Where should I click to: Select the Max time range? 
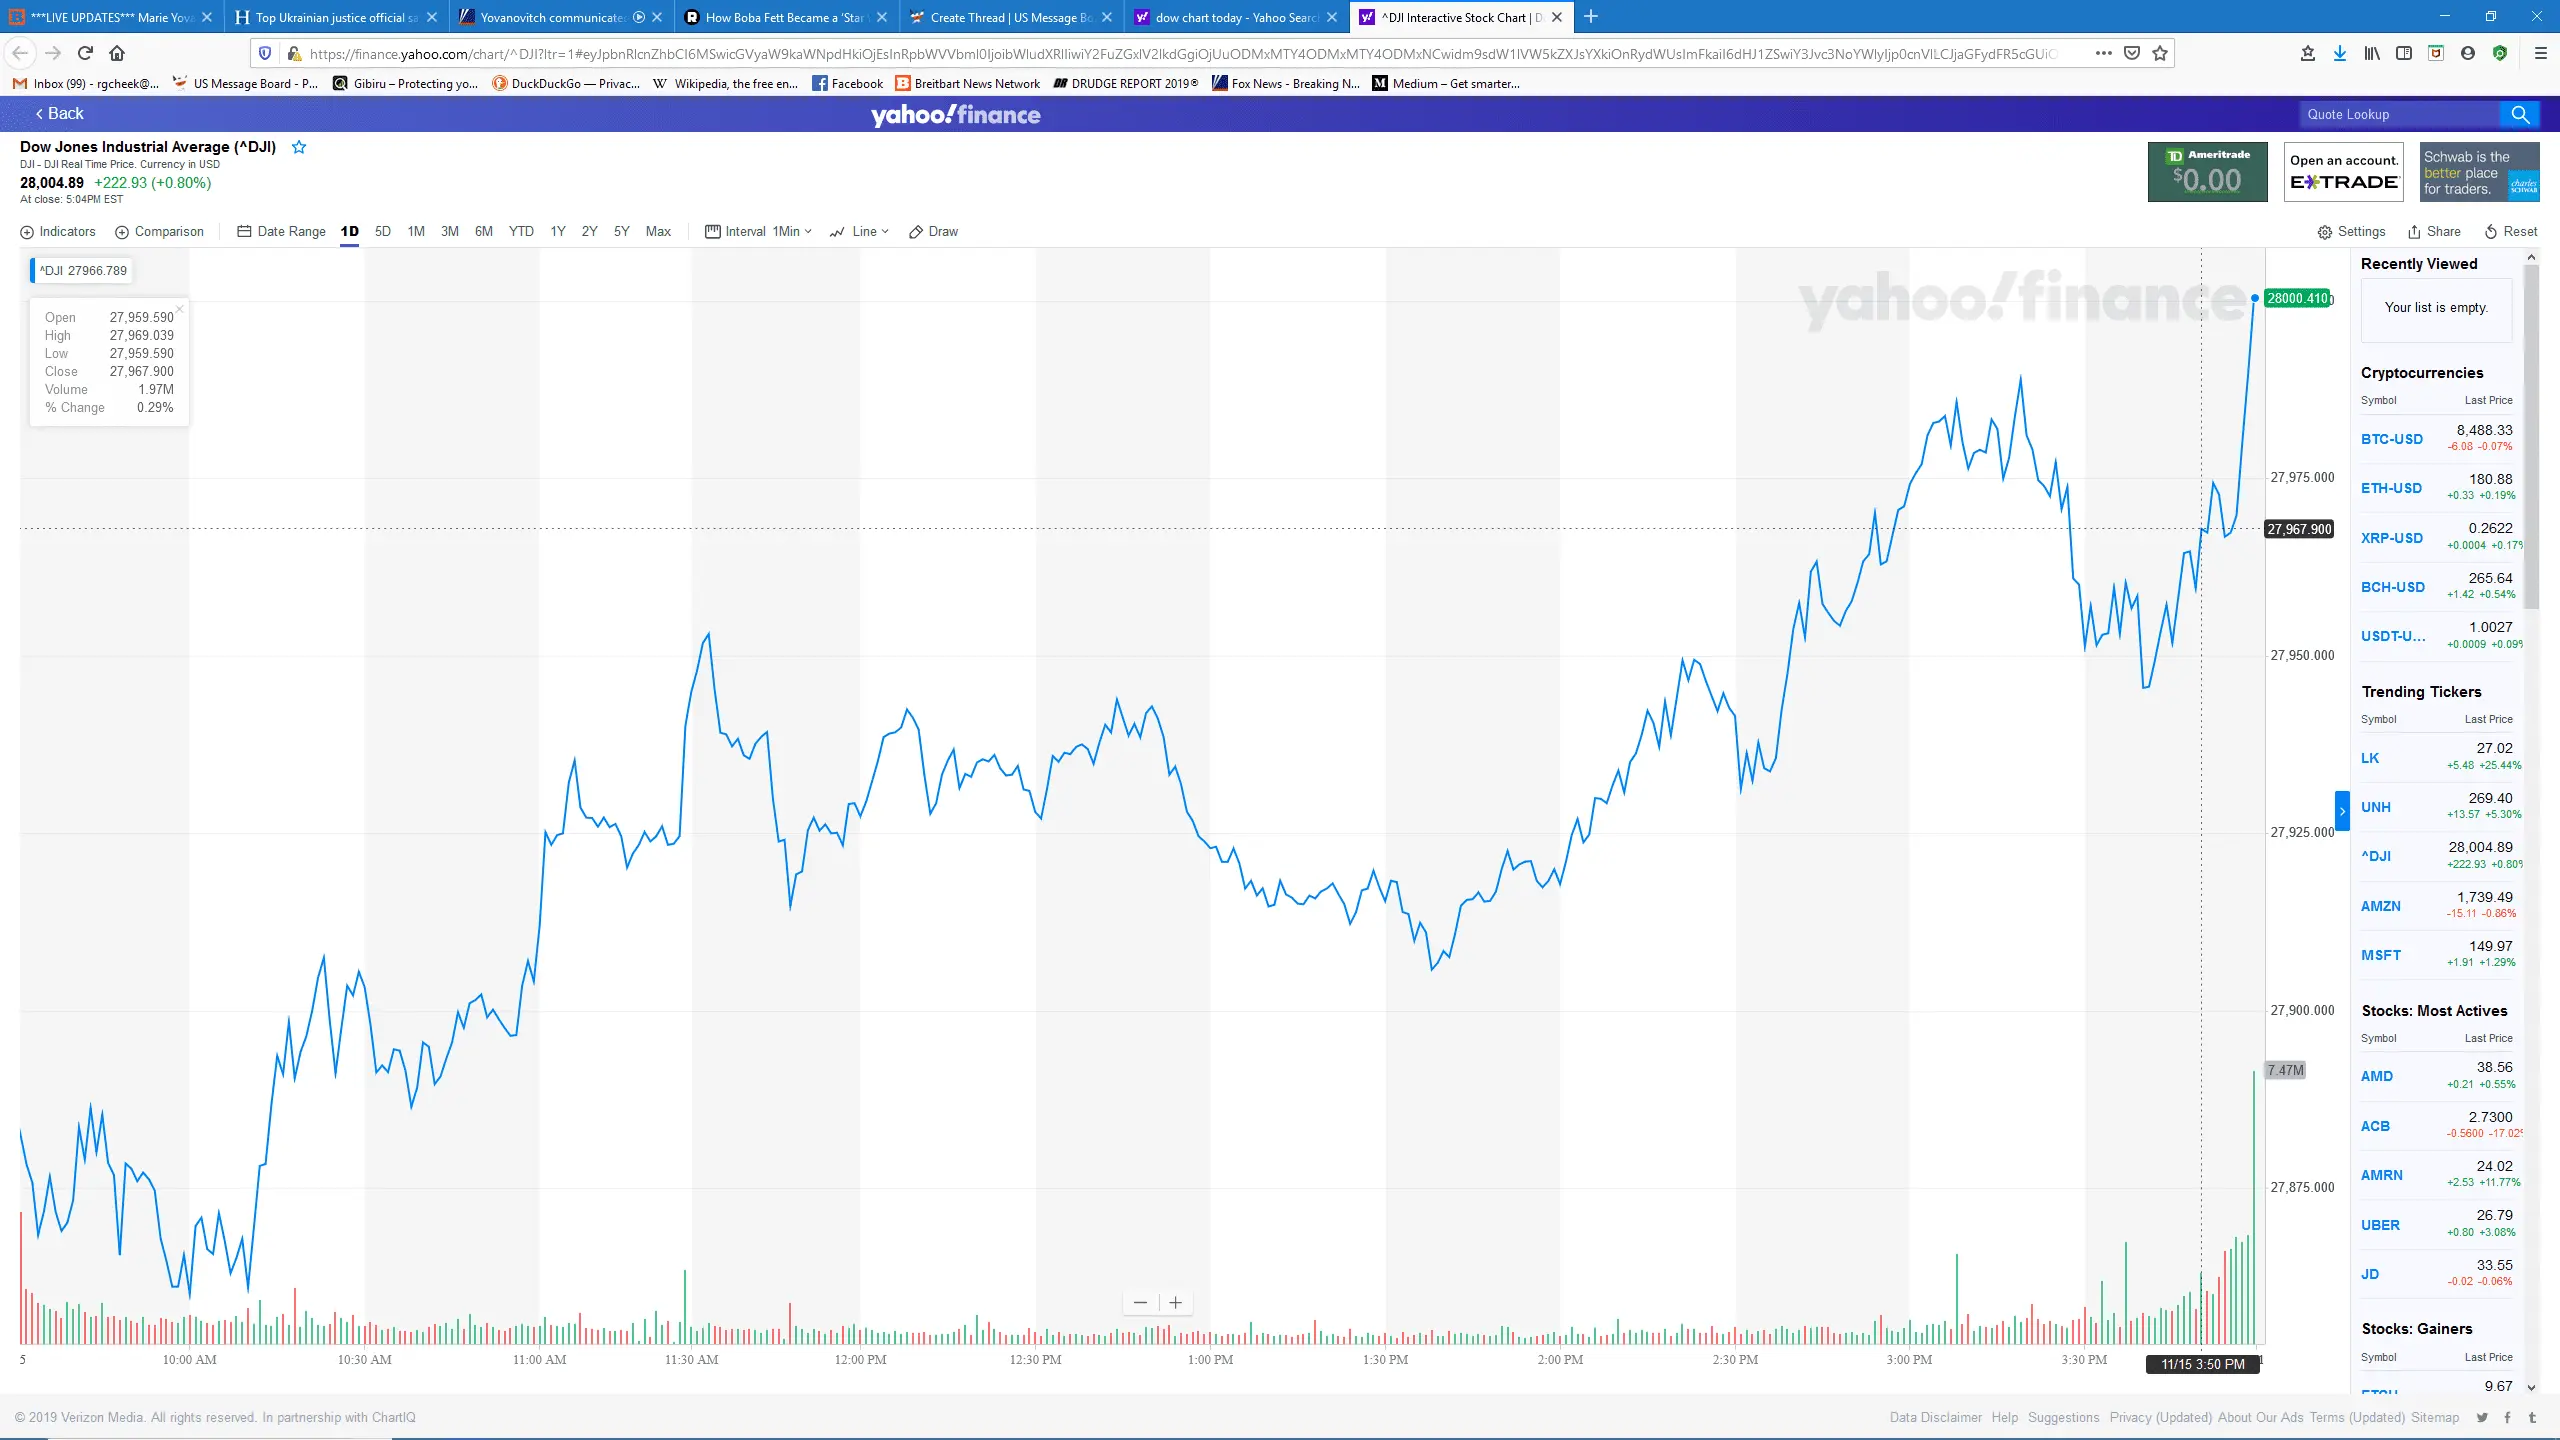click(658, 232)
